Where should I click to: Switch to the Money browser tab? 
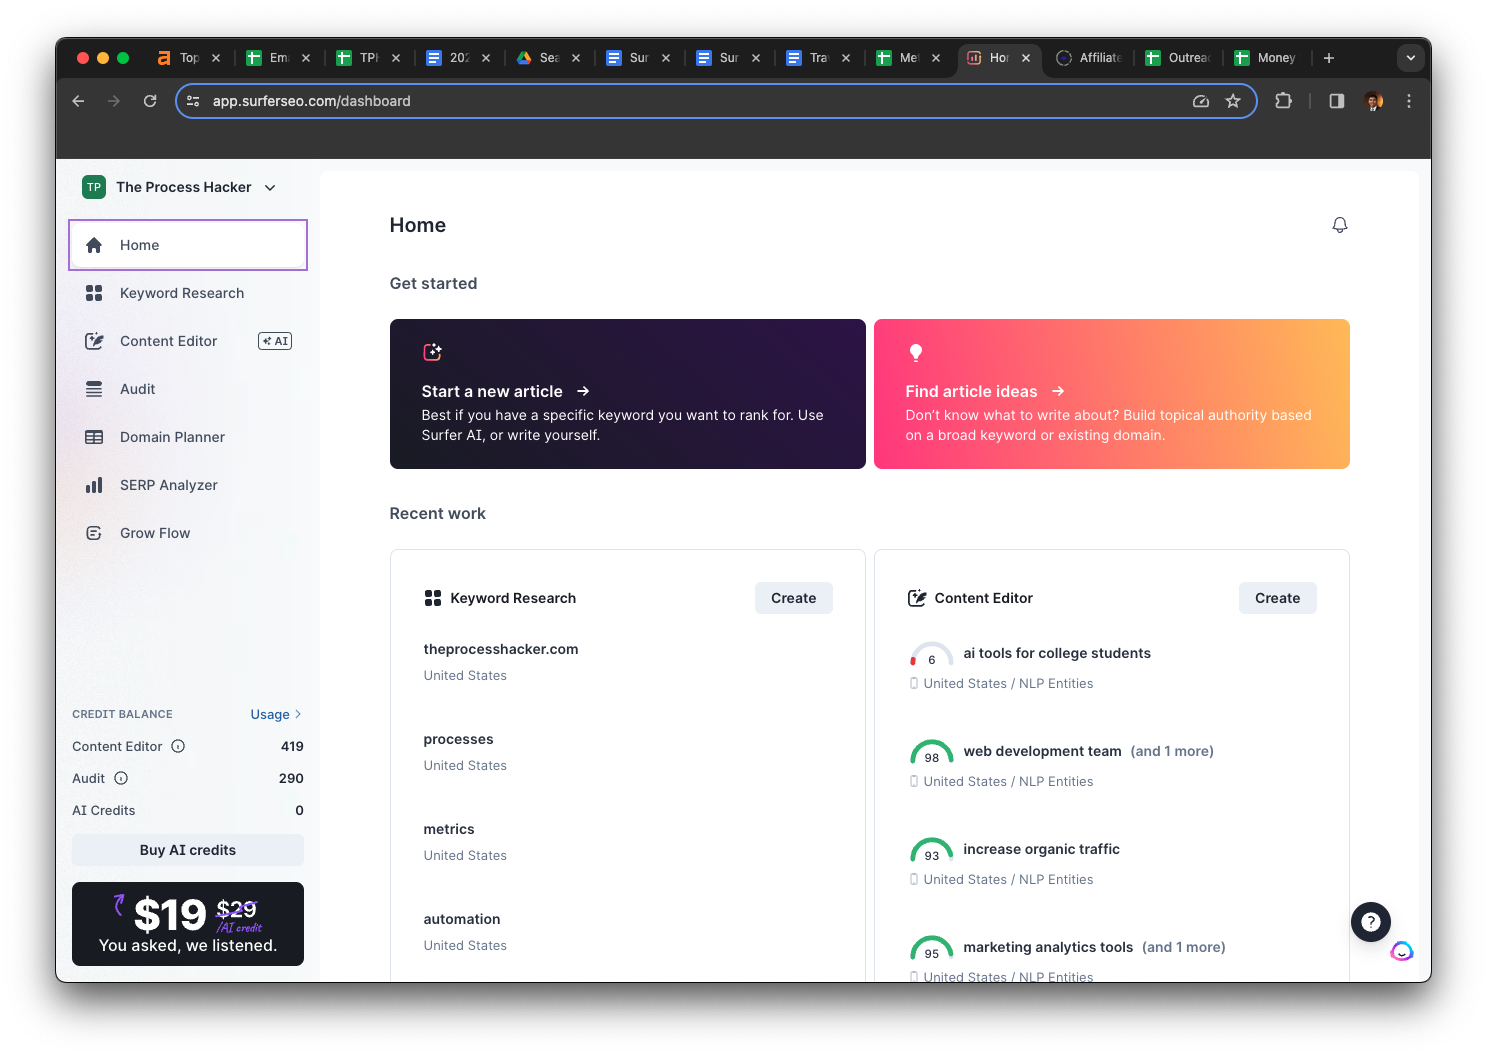pos(1266,58)
